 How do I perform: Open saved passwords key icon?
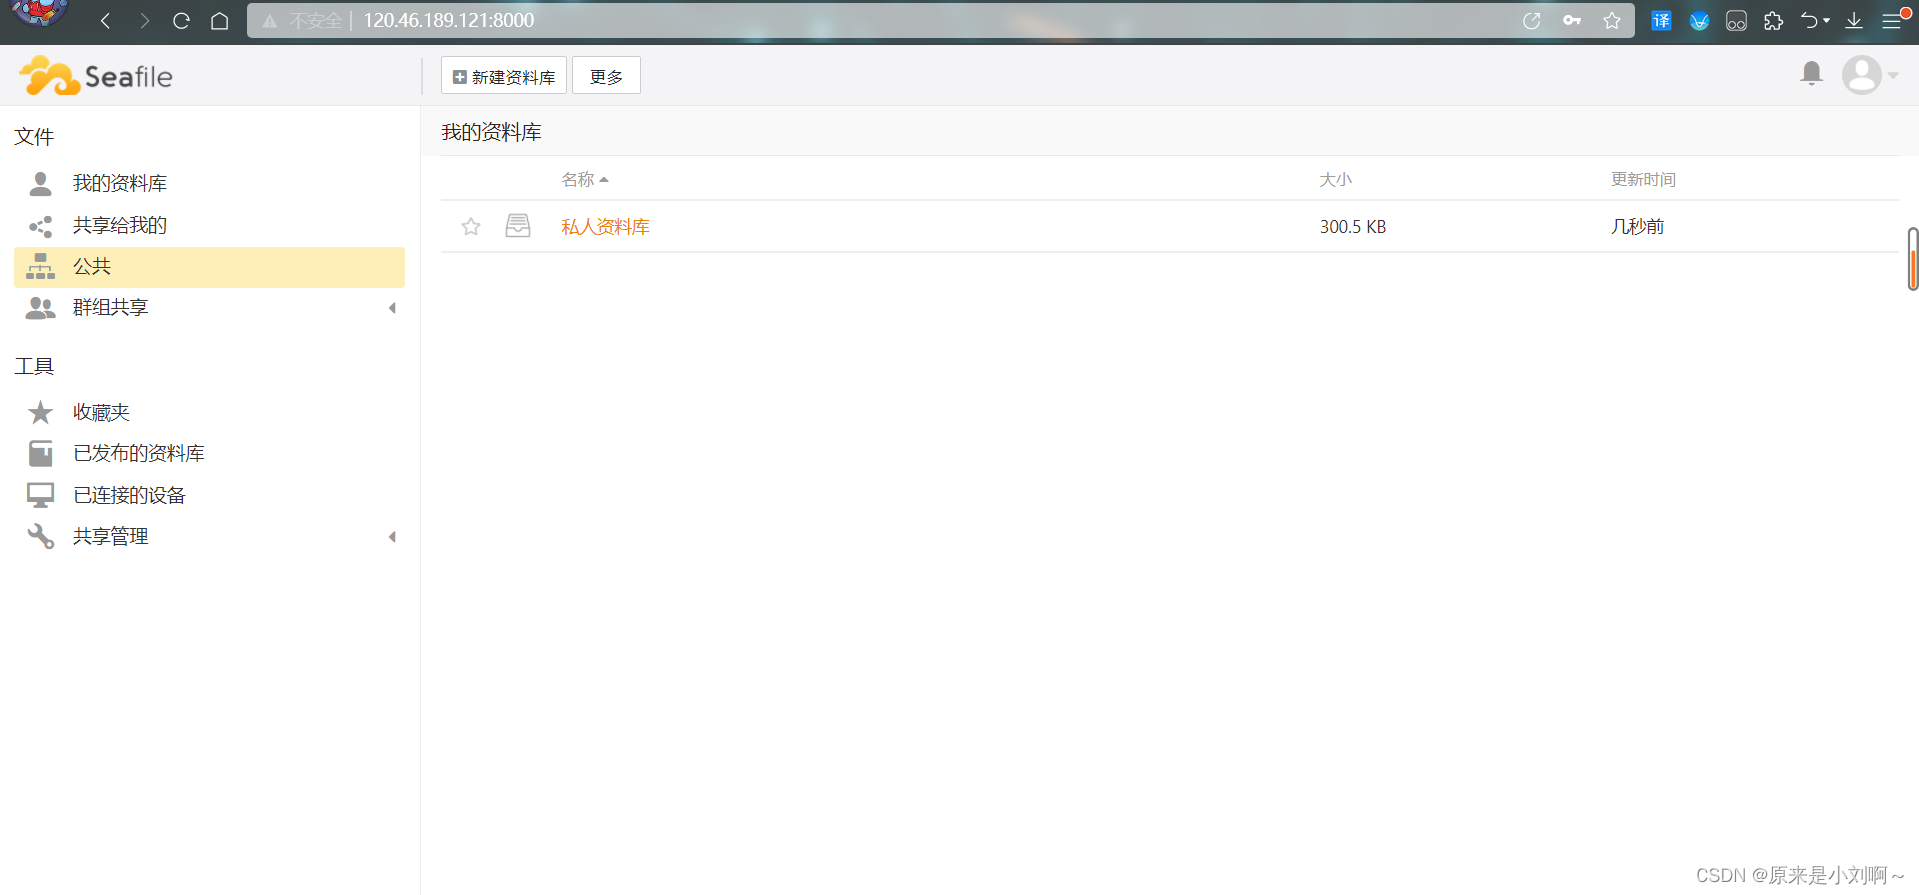coord(1572,20)
